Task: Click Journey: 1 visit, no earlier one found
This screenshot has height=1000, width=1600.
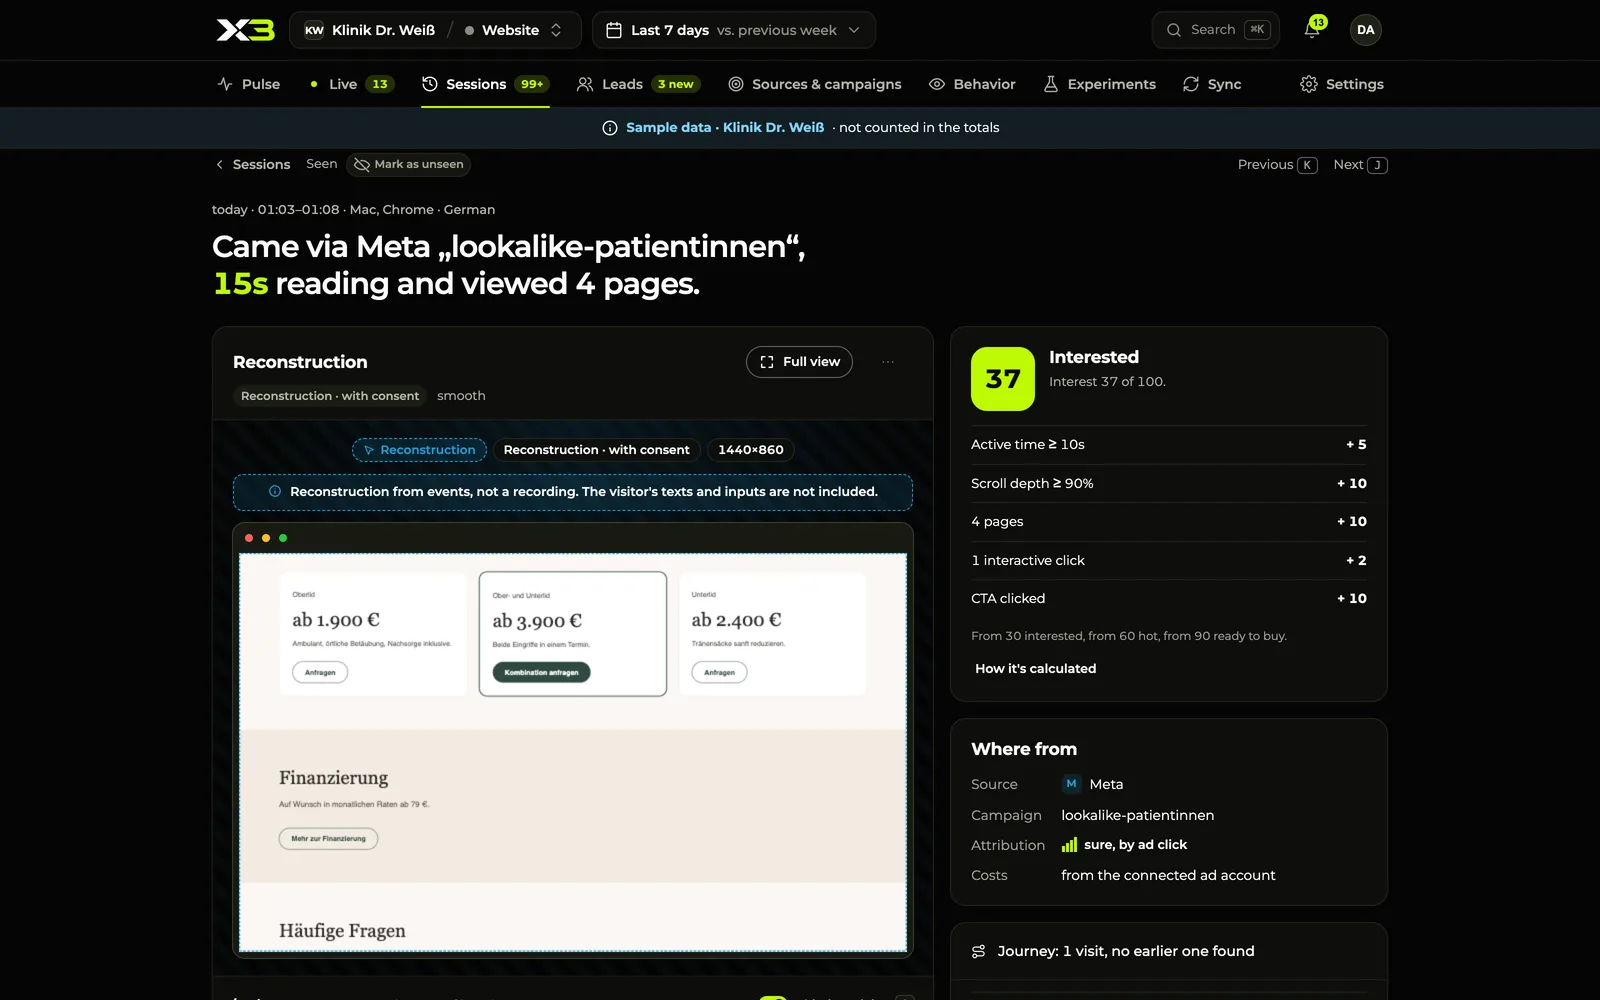Action: coord(1125,951)
